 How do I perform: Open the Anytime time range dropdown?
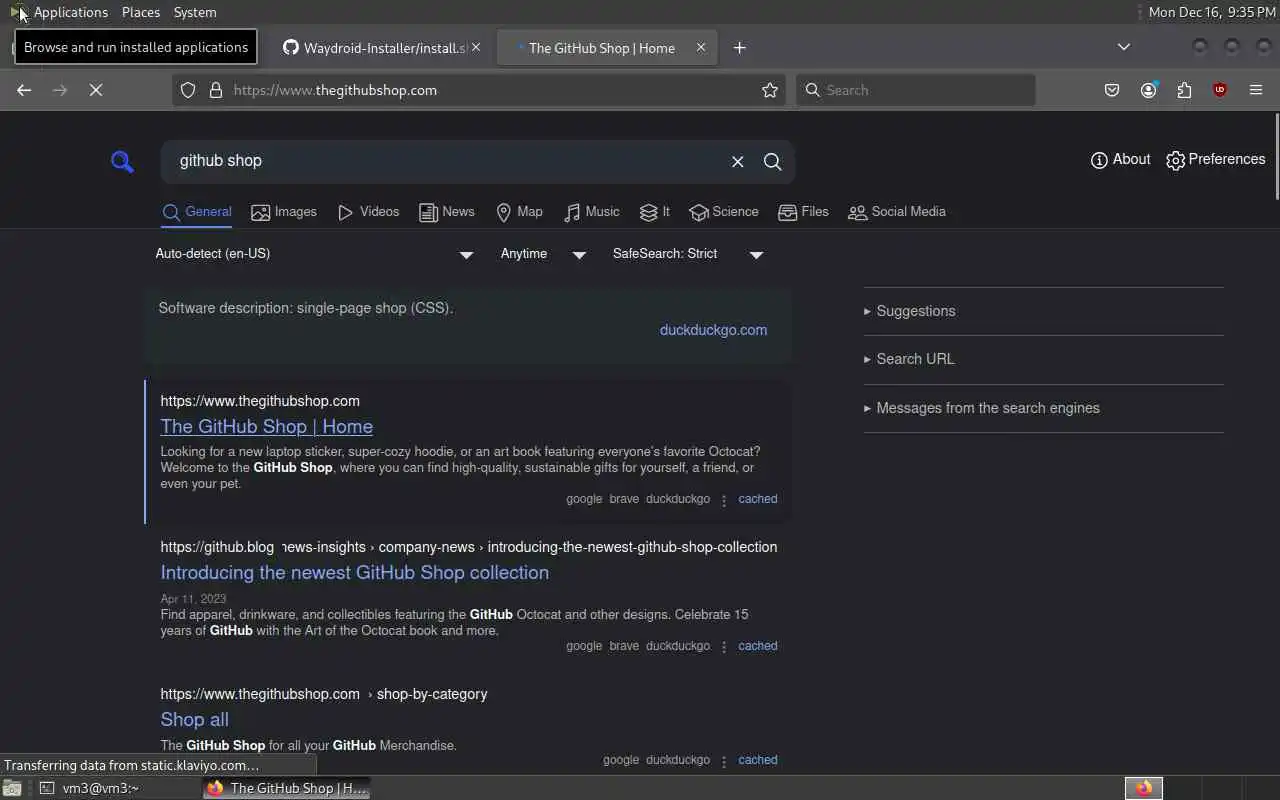[x=543, y=254]
